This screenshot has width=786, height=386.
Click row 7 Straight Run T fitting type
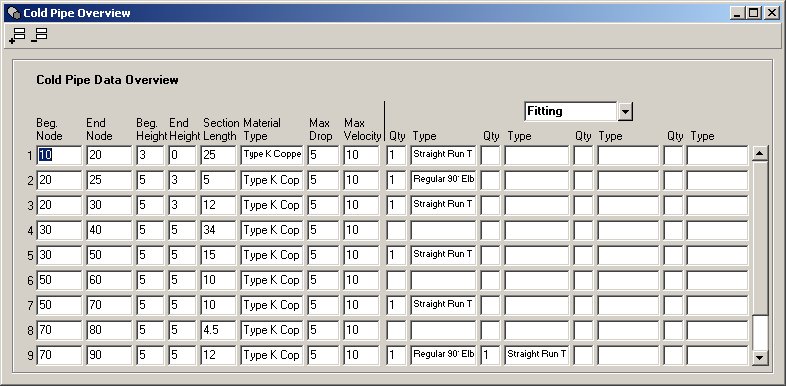pos(443,306)
